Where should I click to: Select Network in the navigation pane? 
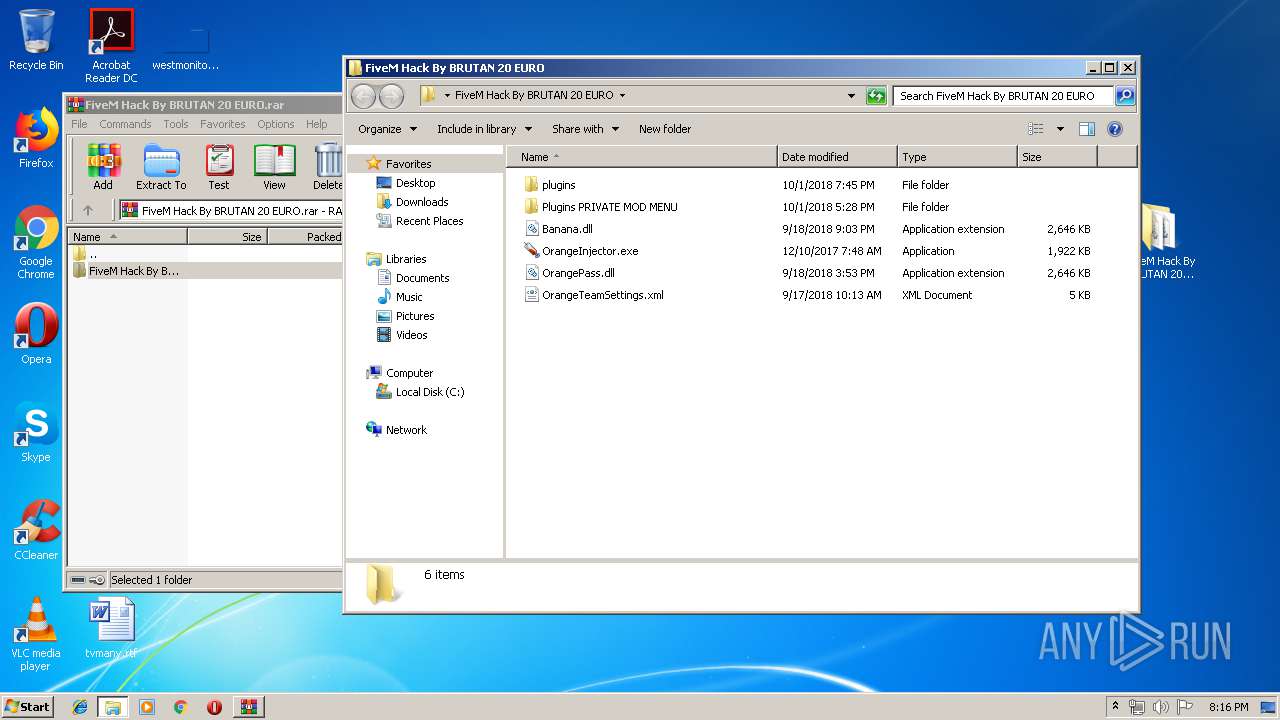(406, 430)
